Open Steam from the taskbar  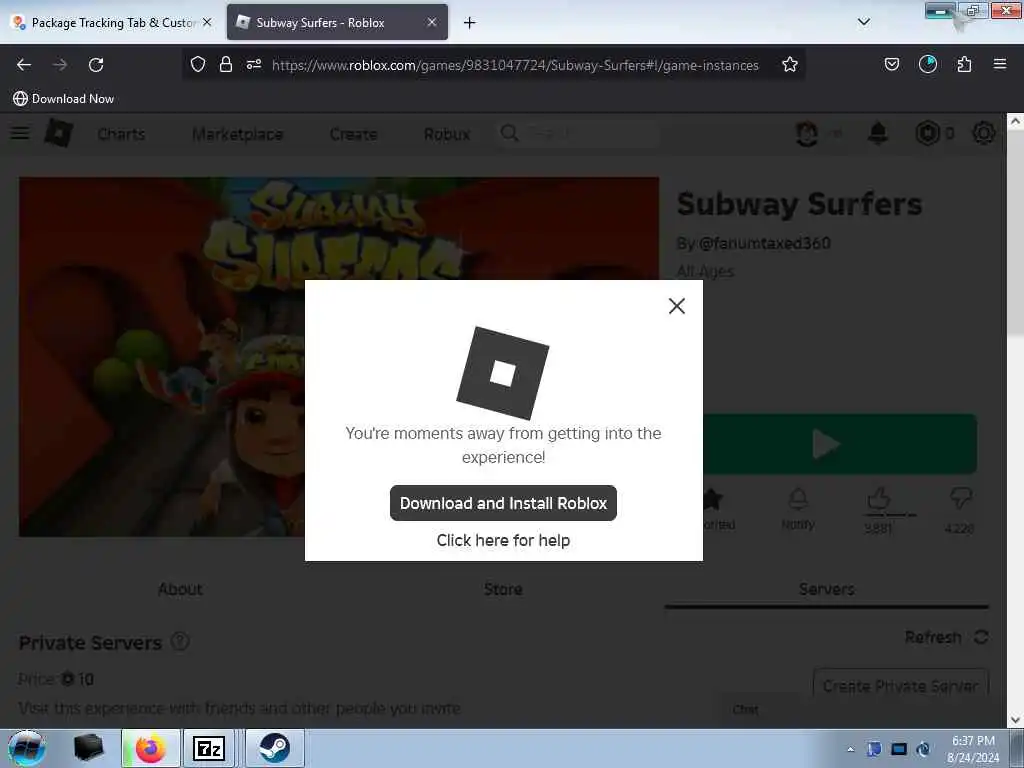[x=274, y=748]
